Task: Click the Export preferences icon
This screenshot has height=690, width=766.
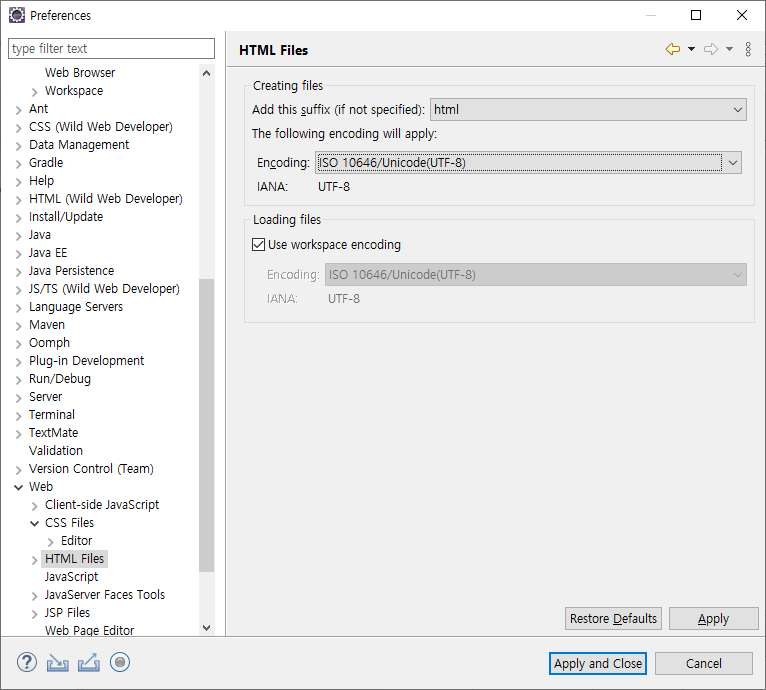Action: click(x=89, y=663)
